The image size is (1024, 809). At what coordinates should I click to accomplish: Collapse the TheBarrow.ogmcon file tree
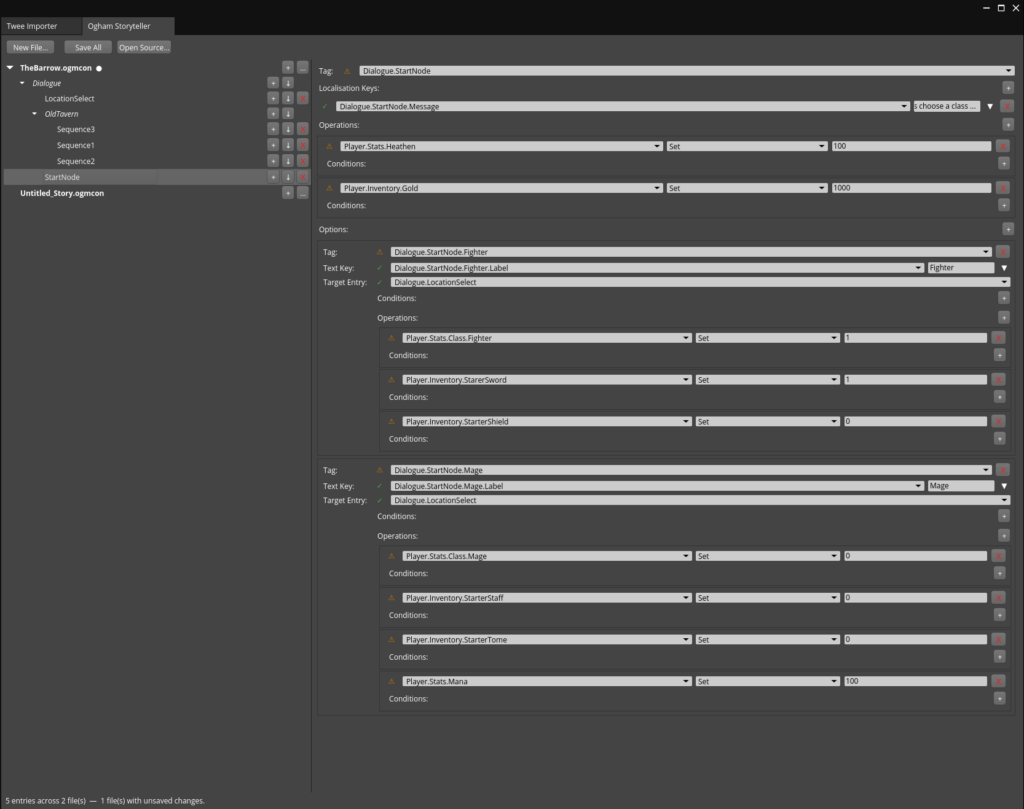(x=10, y=68)
